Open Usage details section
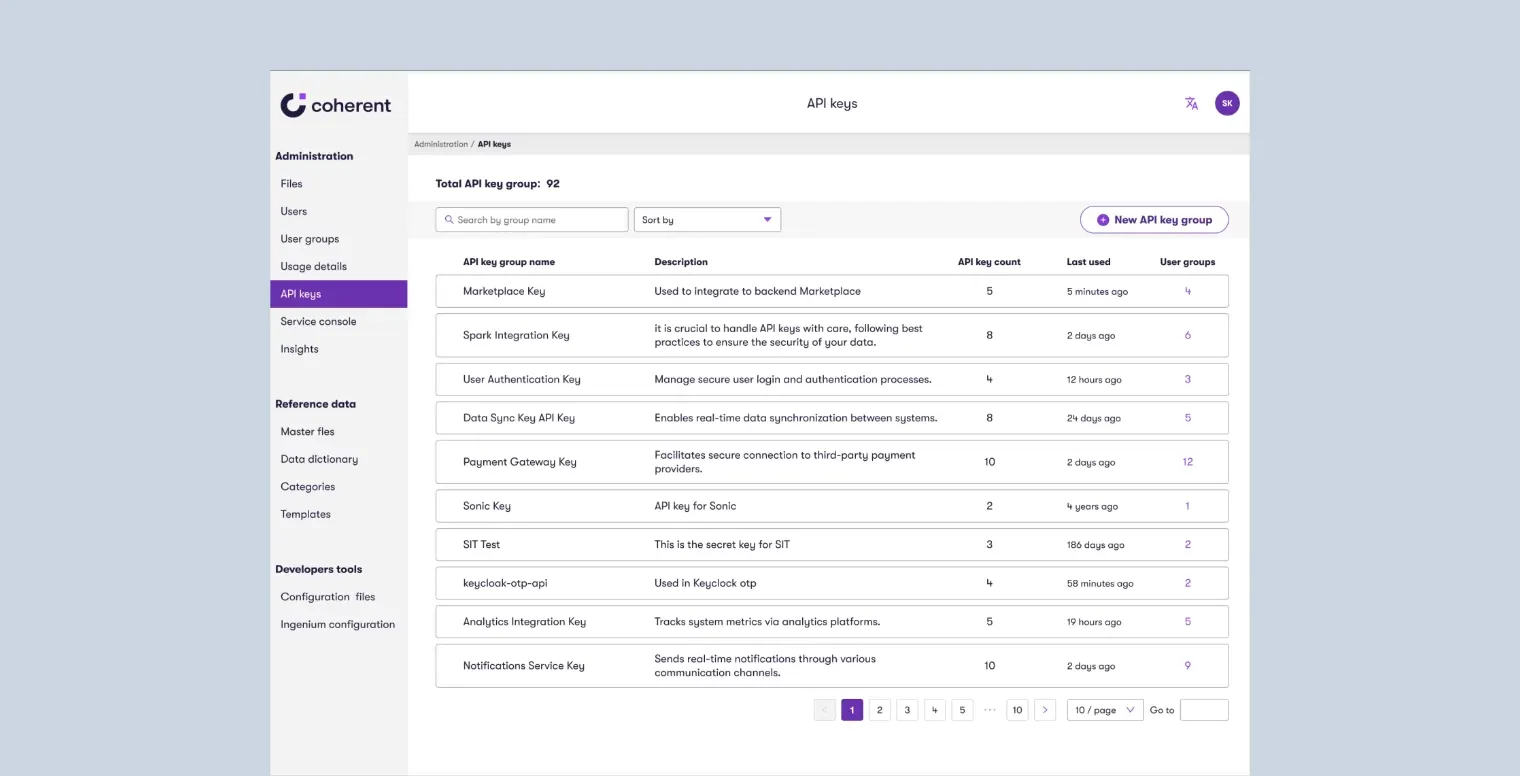 (314, 266)
